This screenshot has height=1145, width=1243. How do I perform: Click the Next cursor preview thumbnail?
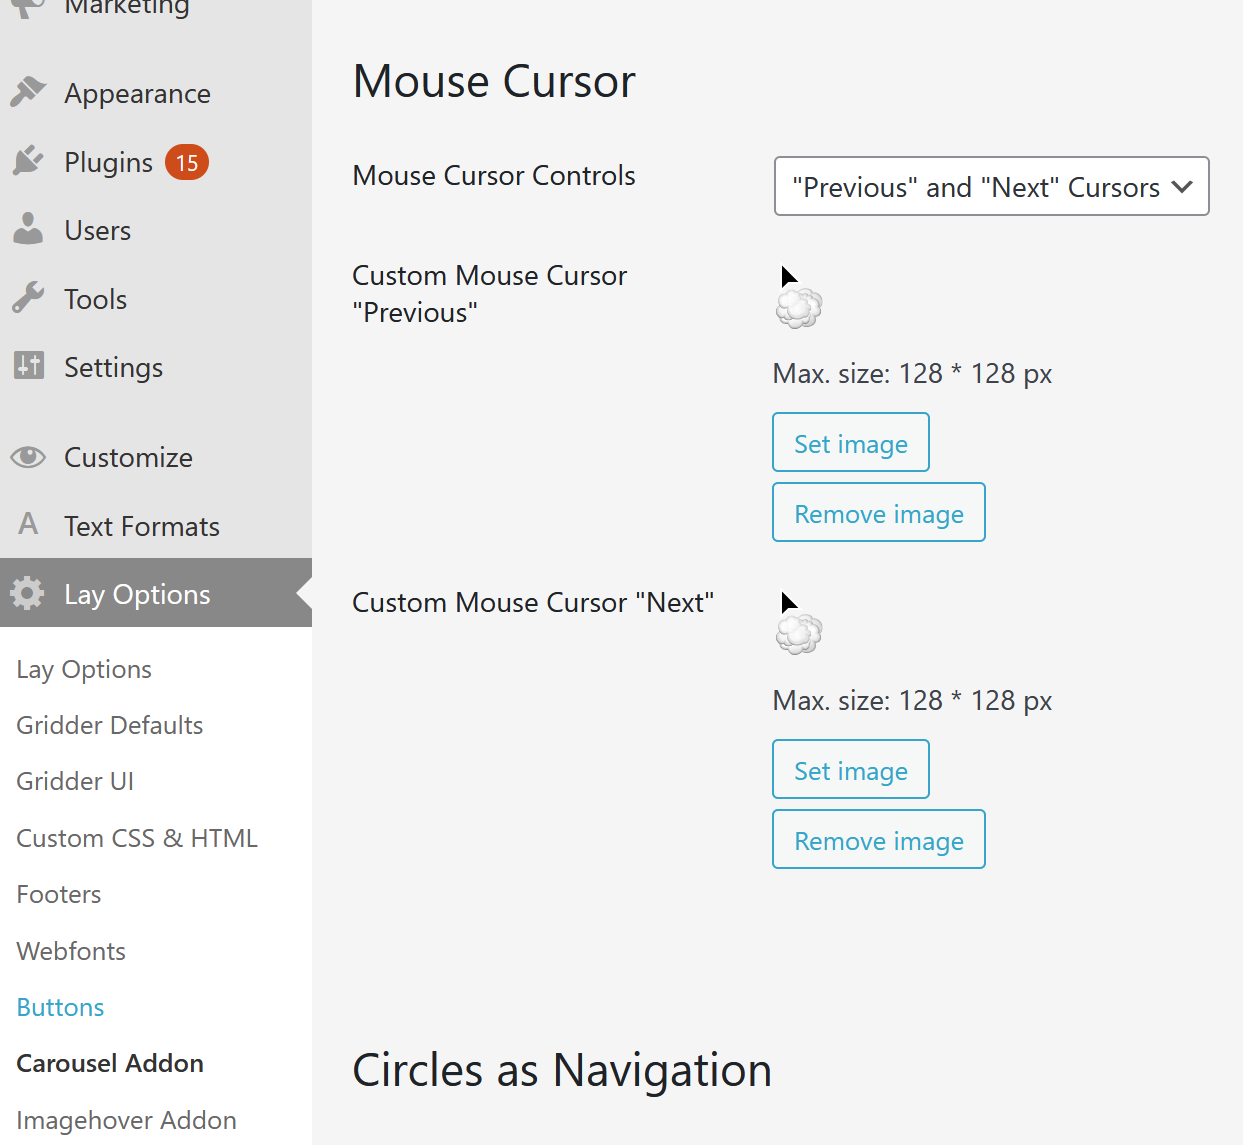tap(798, 625)
